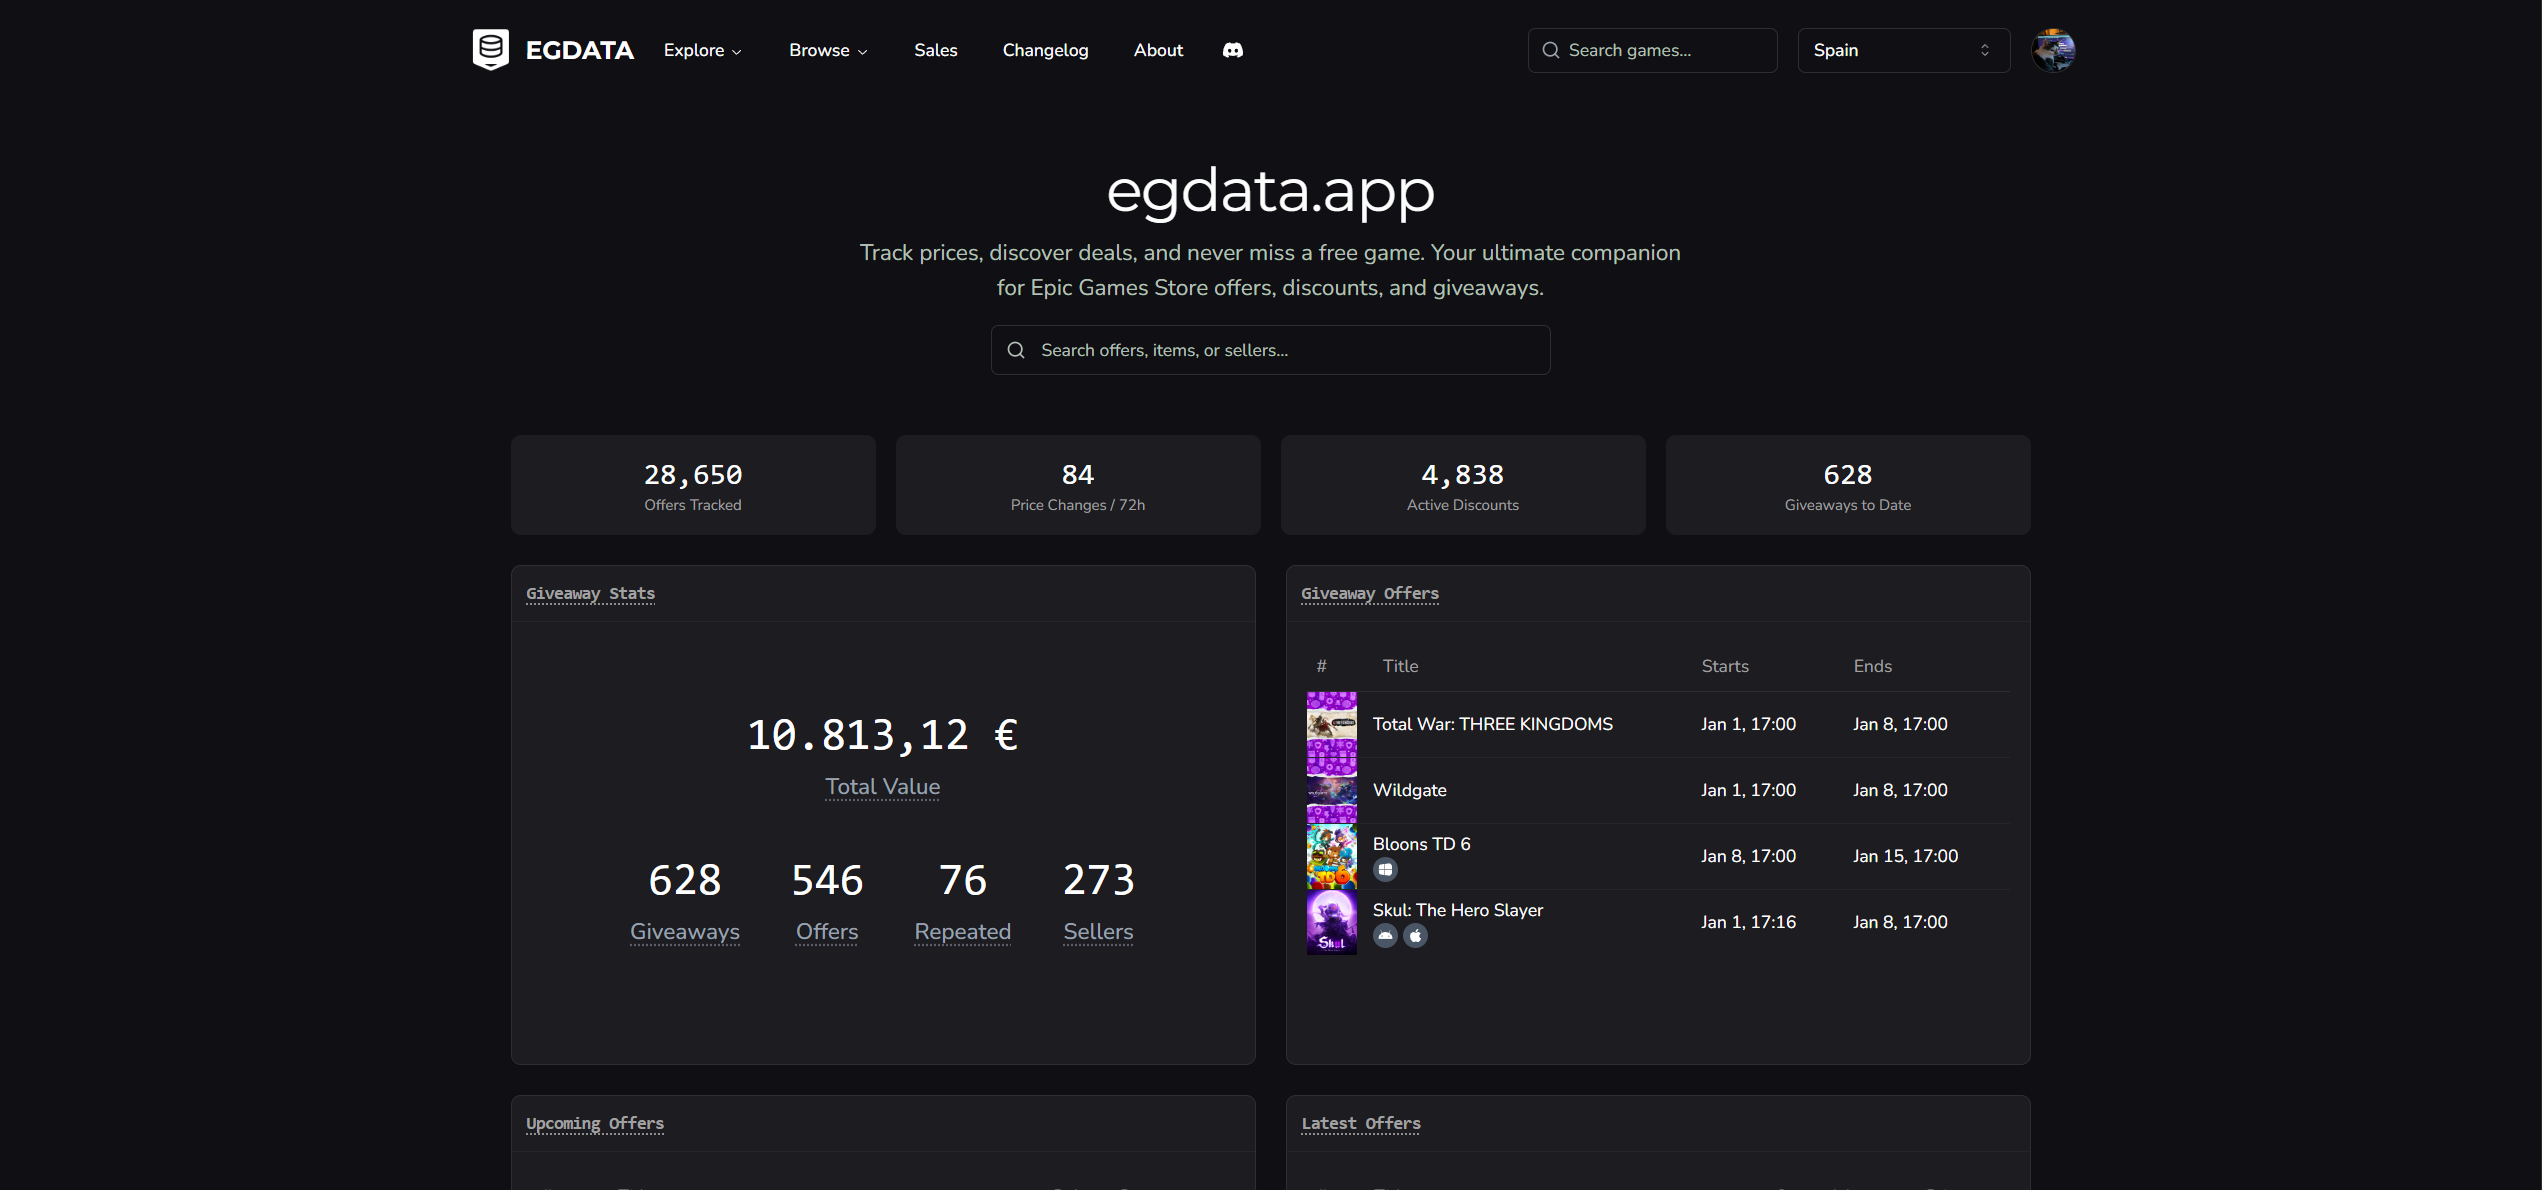Open the Giveaway Offers section link
The image size is (2542, 1190).
coord(1369,593)
